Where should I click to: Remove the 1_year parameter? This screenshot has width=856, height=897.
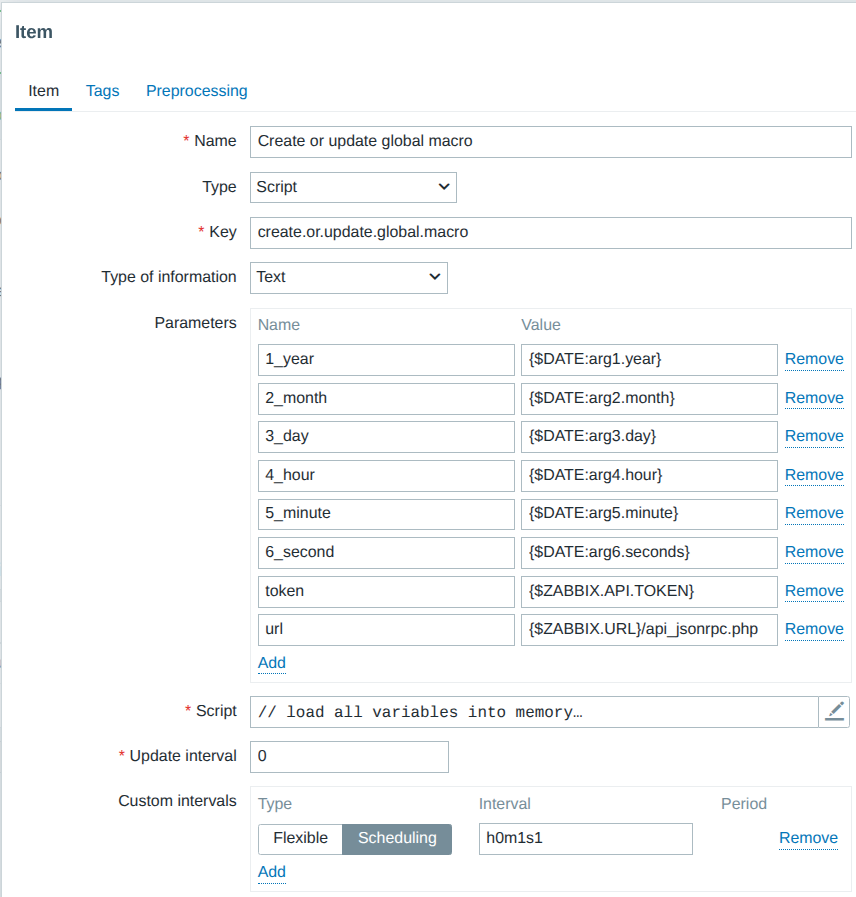813,359
